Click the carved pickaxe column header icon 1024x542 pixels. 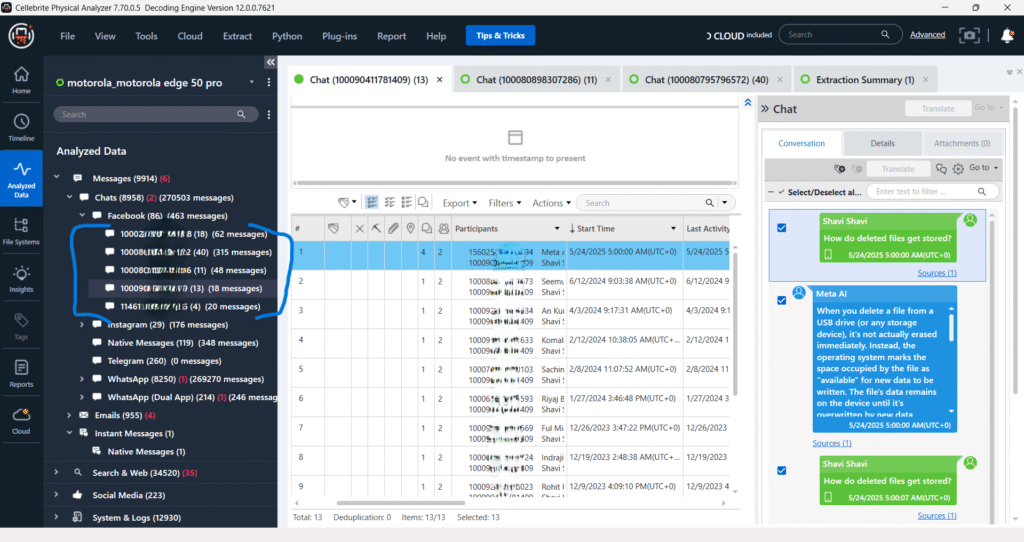pyautogui.click(x=376, y=229)
